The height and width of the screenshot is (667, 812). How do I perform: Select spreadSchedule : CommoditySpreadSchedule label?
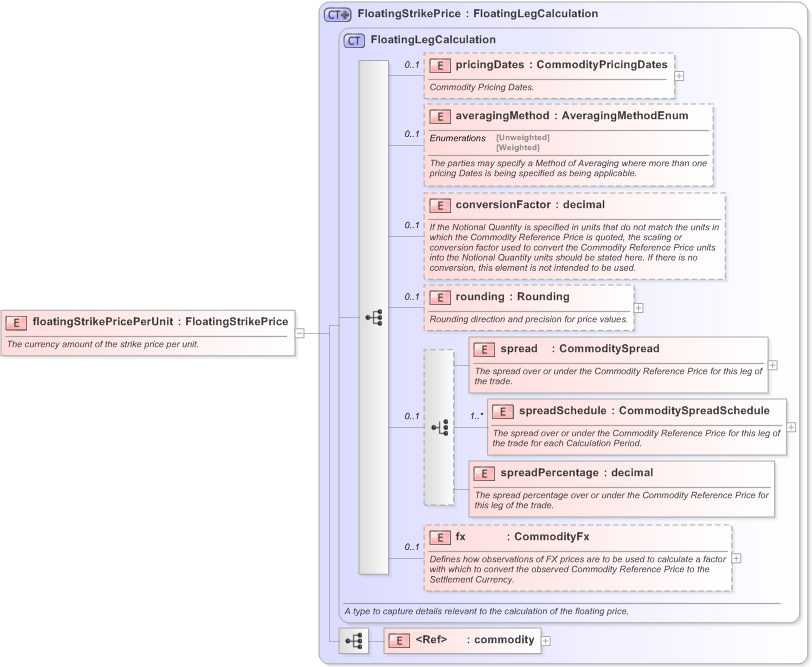(x=644, y=411)
